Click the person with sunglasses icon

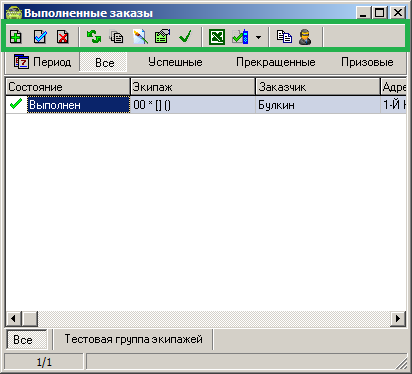[x=305, y=37]
